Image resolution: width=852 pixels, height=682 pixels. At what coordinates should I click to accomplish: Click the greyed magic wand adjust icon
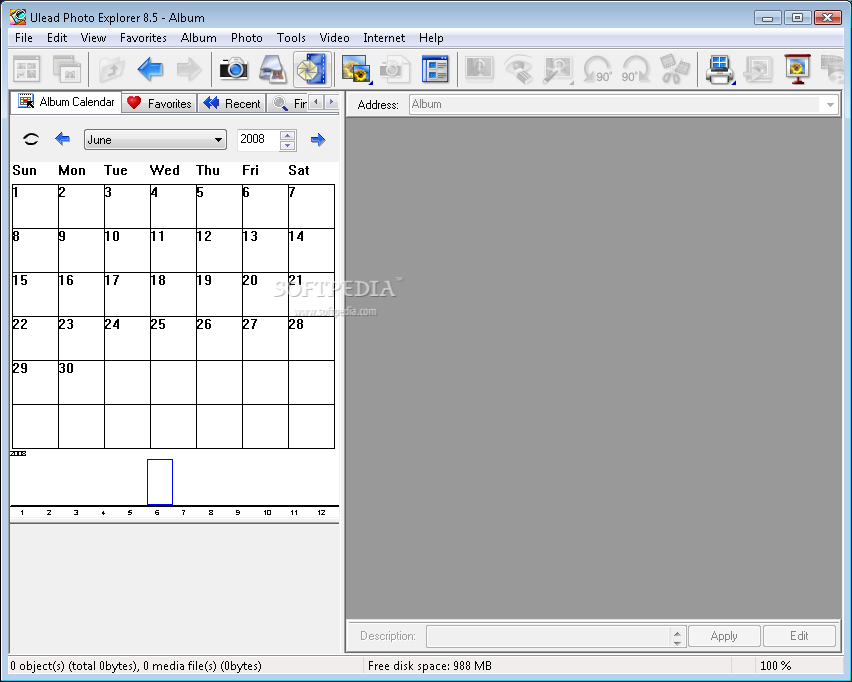[558, 70]
